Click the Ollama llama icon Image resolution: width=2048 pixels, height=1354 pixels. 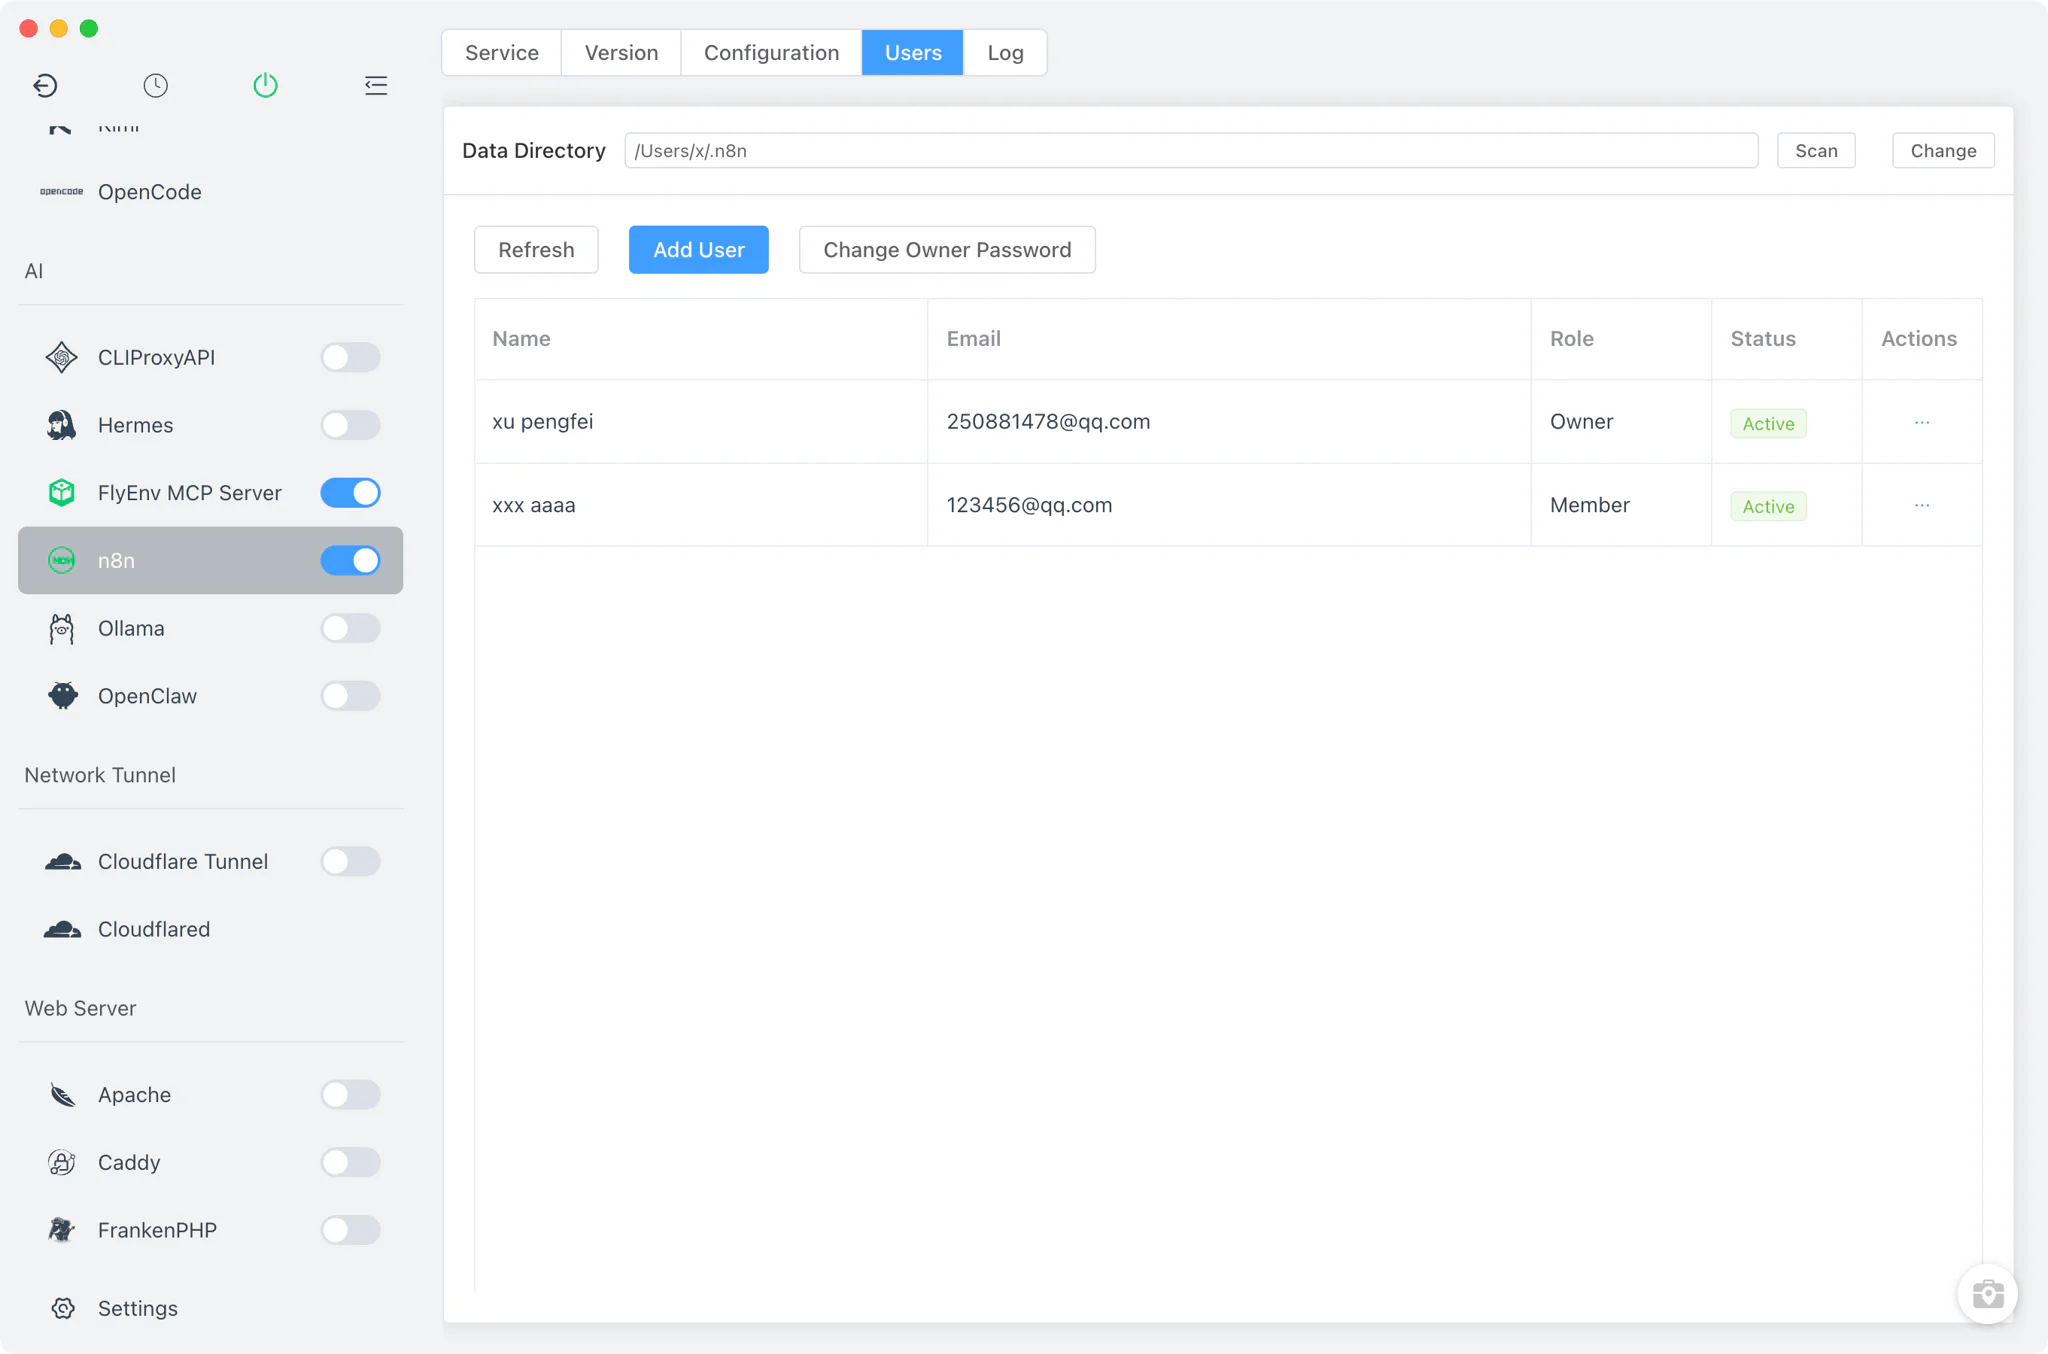(61, 628)
